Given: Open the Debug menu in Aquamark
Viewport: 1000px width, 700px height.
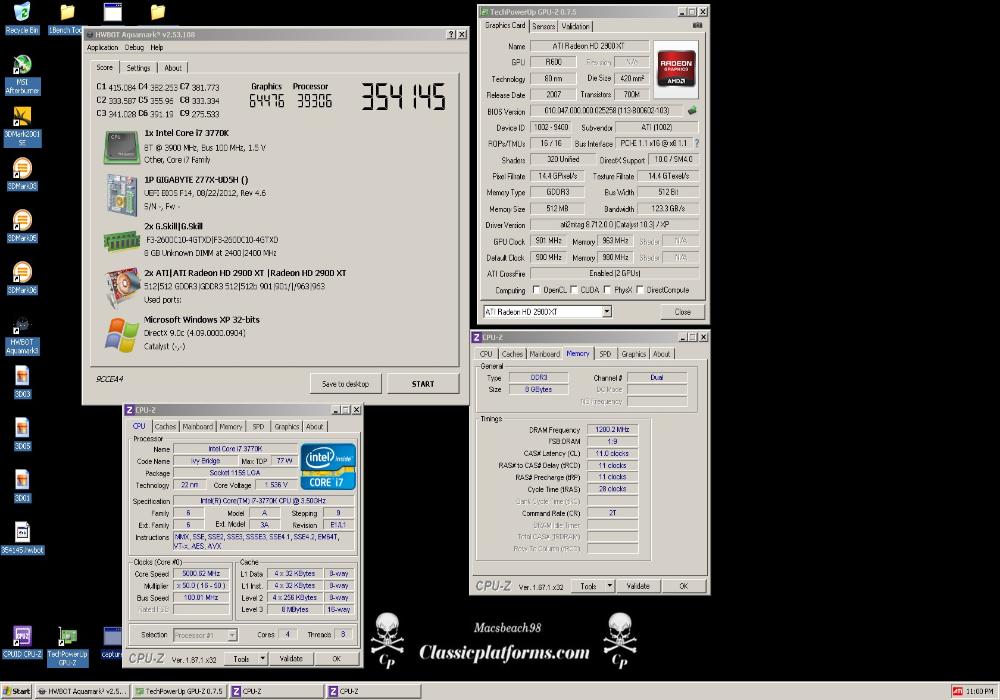Looking at the screenshot, I should 134,47.
